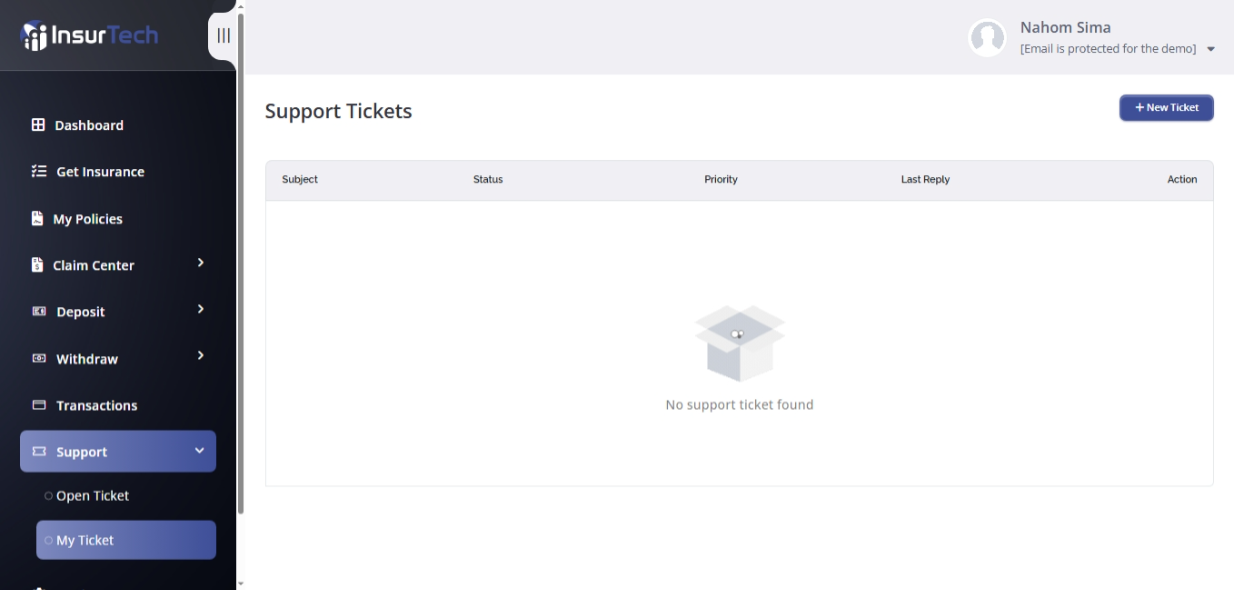
Task: Open the My Policies menu item
Action: [87, 219]
